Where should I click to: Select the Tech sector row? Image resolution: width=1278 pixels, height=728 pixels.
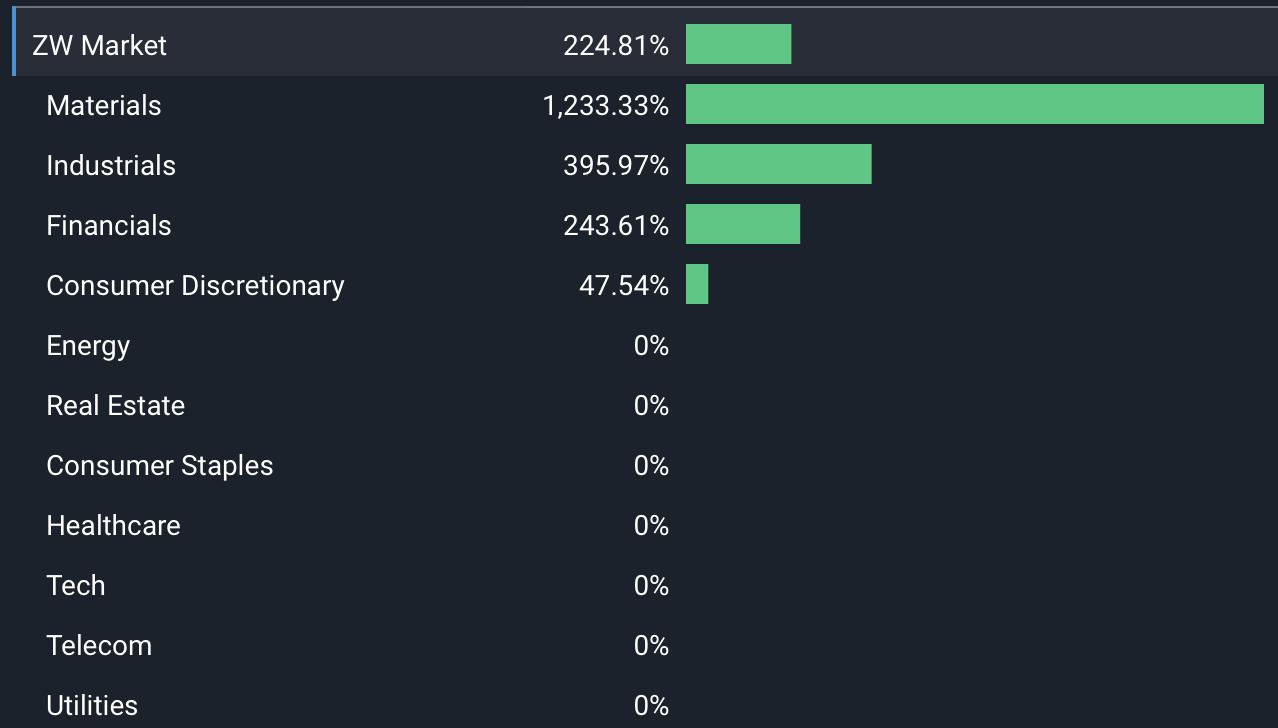point(75,585)
